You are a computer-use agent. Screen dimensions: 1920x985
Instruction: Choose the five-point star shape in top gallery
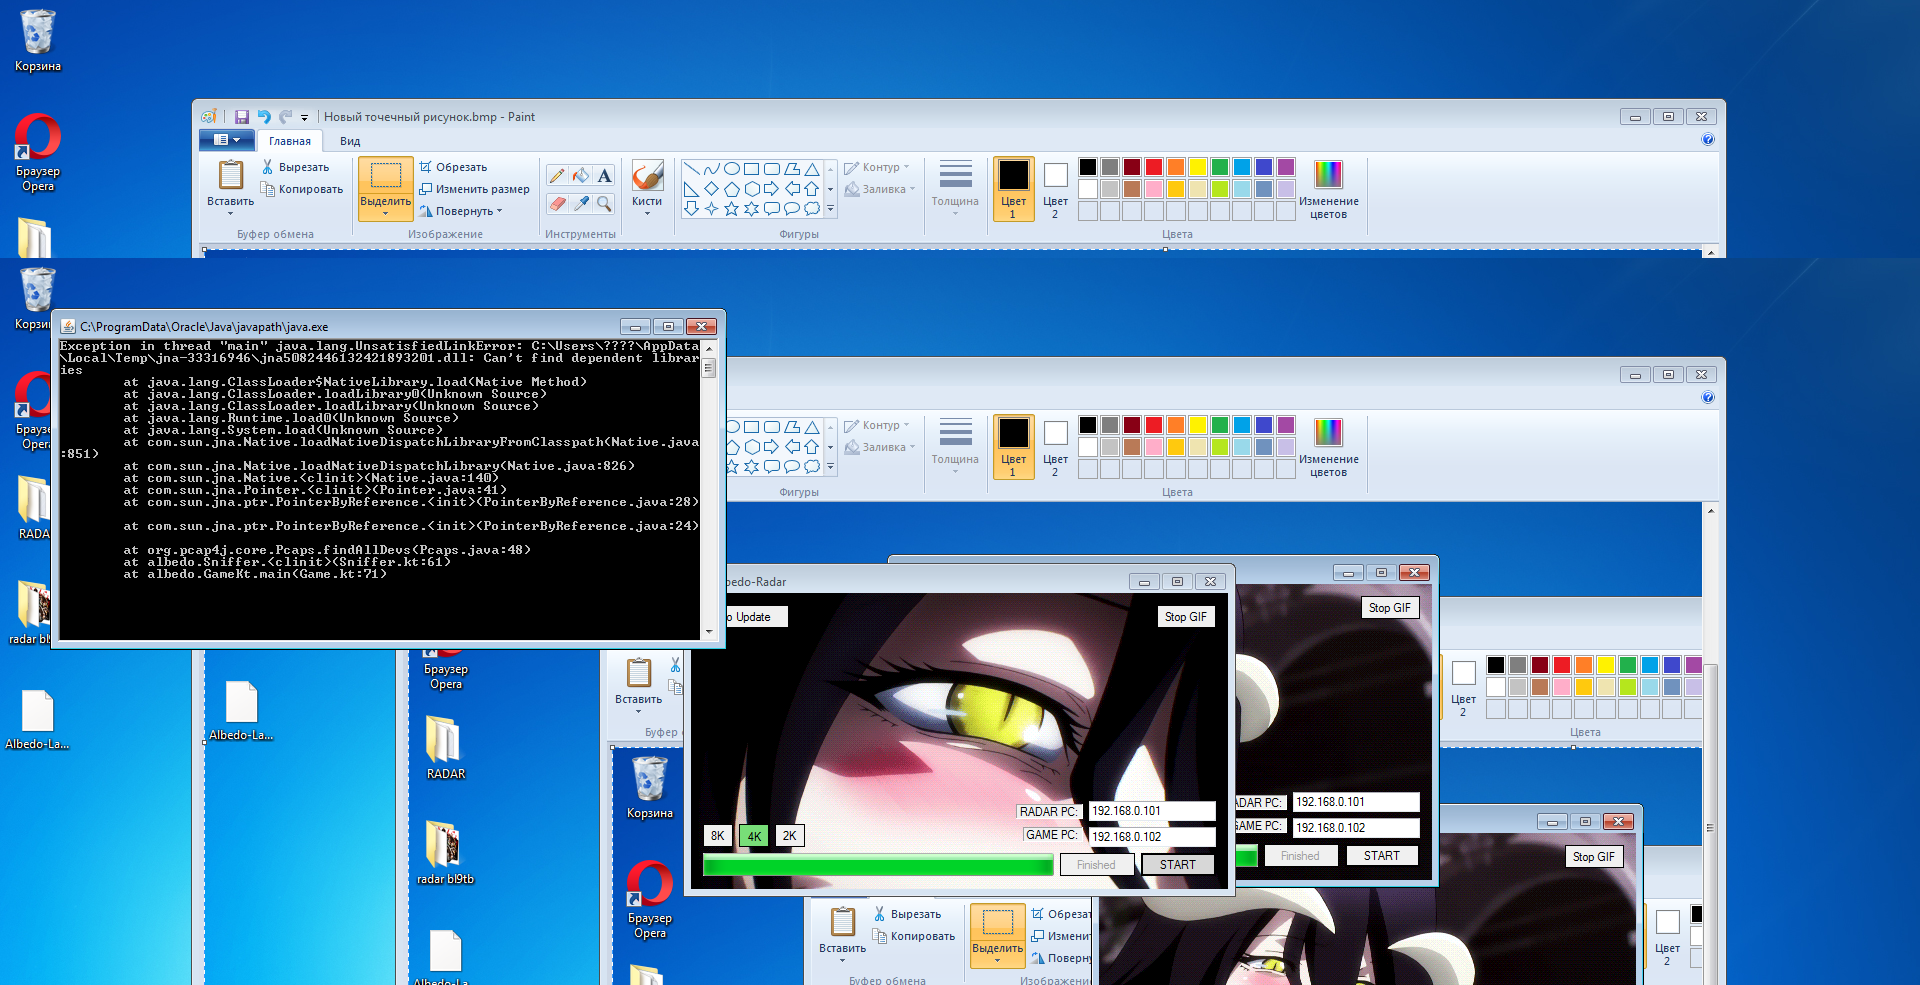[731, 208]
